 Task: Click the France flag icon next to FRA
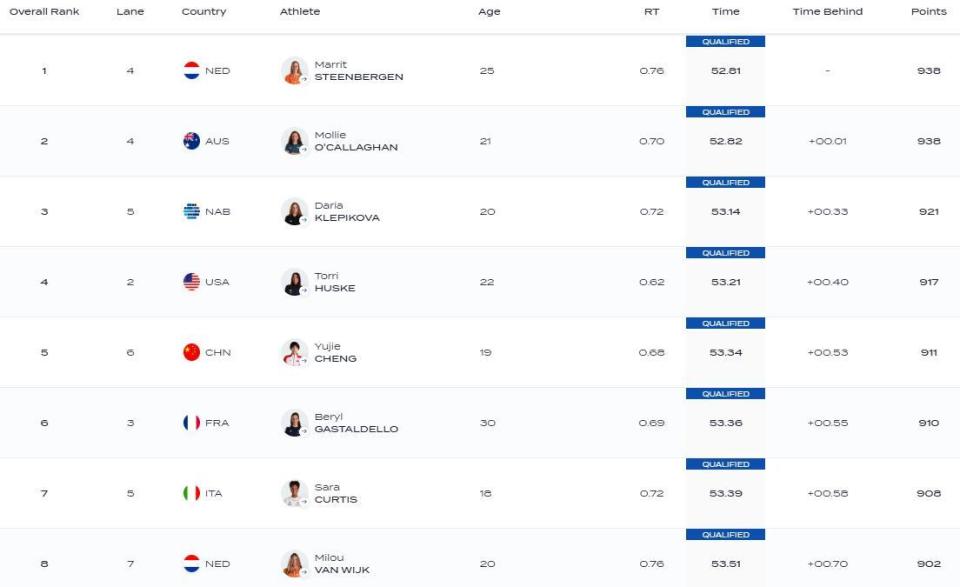192,422
